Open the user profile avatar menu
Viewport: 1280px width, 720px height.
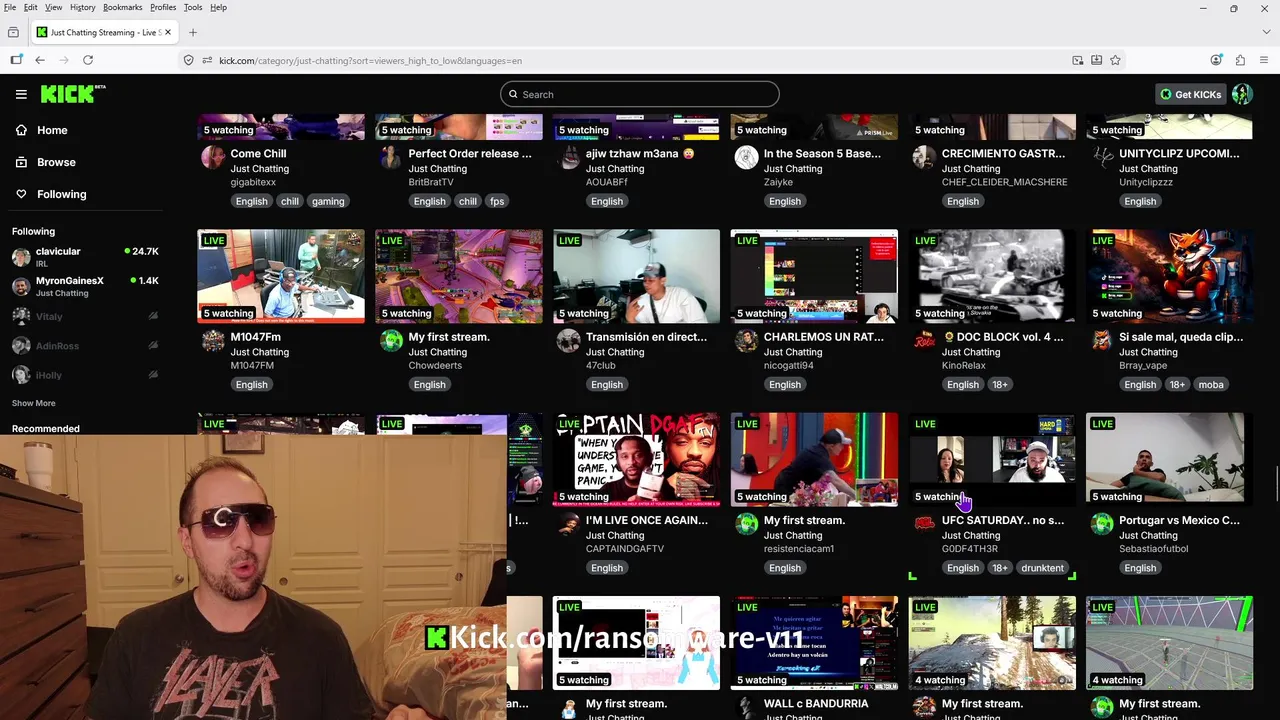click(x=1242, y=94)
